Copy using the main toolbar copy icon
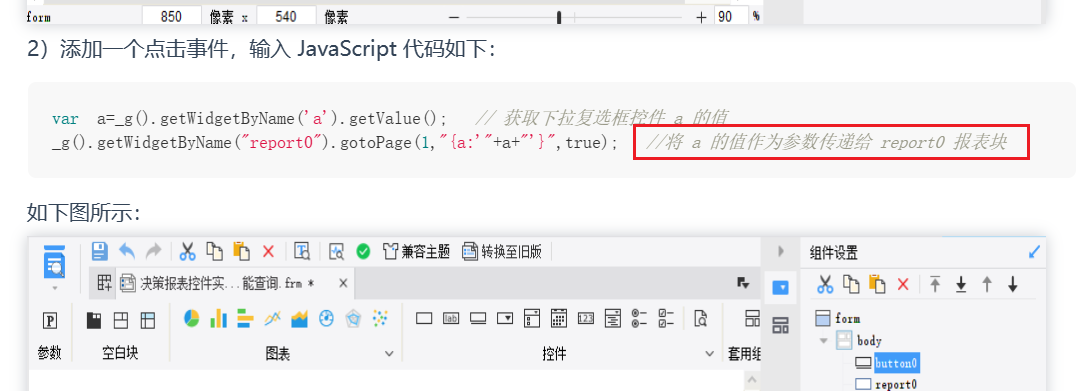Screen dimensions: 1082x391 coord(215,251)
